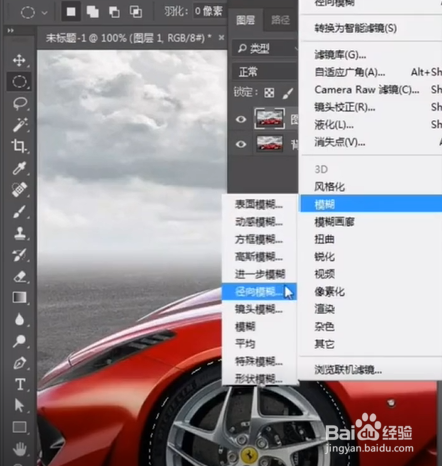Image resolution: width=442 pixels, height=466 pixels.
Task: Select the Magic Wand tool
Action: click(x=20, y=125)
